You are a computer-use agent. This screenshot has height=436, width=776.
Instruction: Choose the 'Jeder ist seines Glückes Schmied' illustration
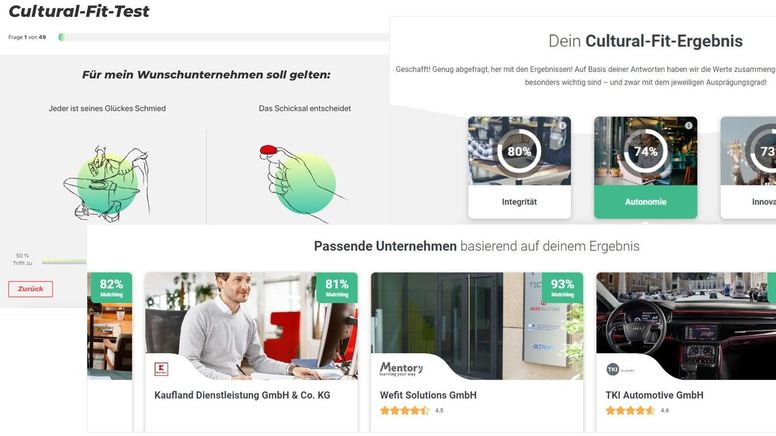click(107, 183)
